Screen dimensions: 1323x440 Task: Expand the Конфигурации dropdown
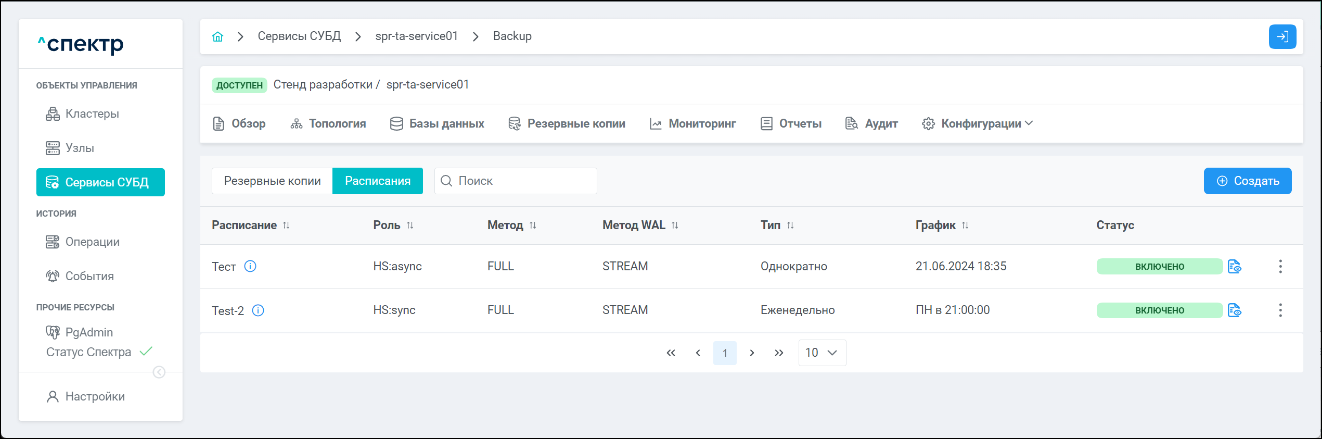click(977, 124)
